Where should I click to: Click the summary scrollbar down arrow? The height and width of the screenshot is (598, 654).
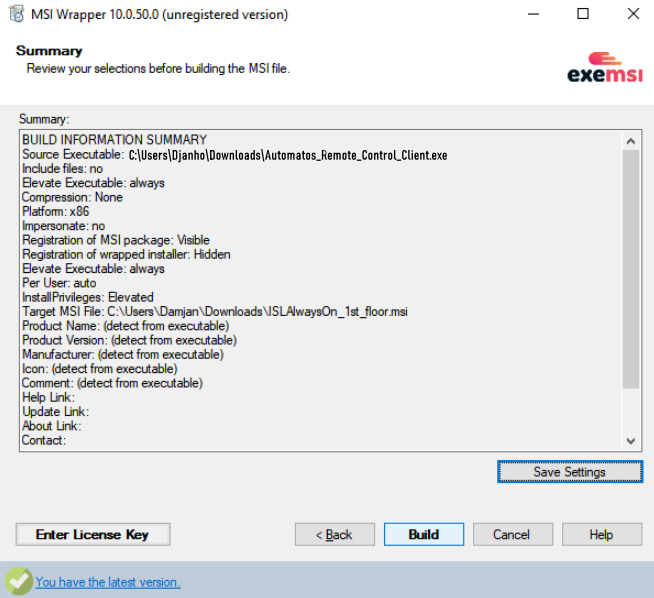click(631, 441)
